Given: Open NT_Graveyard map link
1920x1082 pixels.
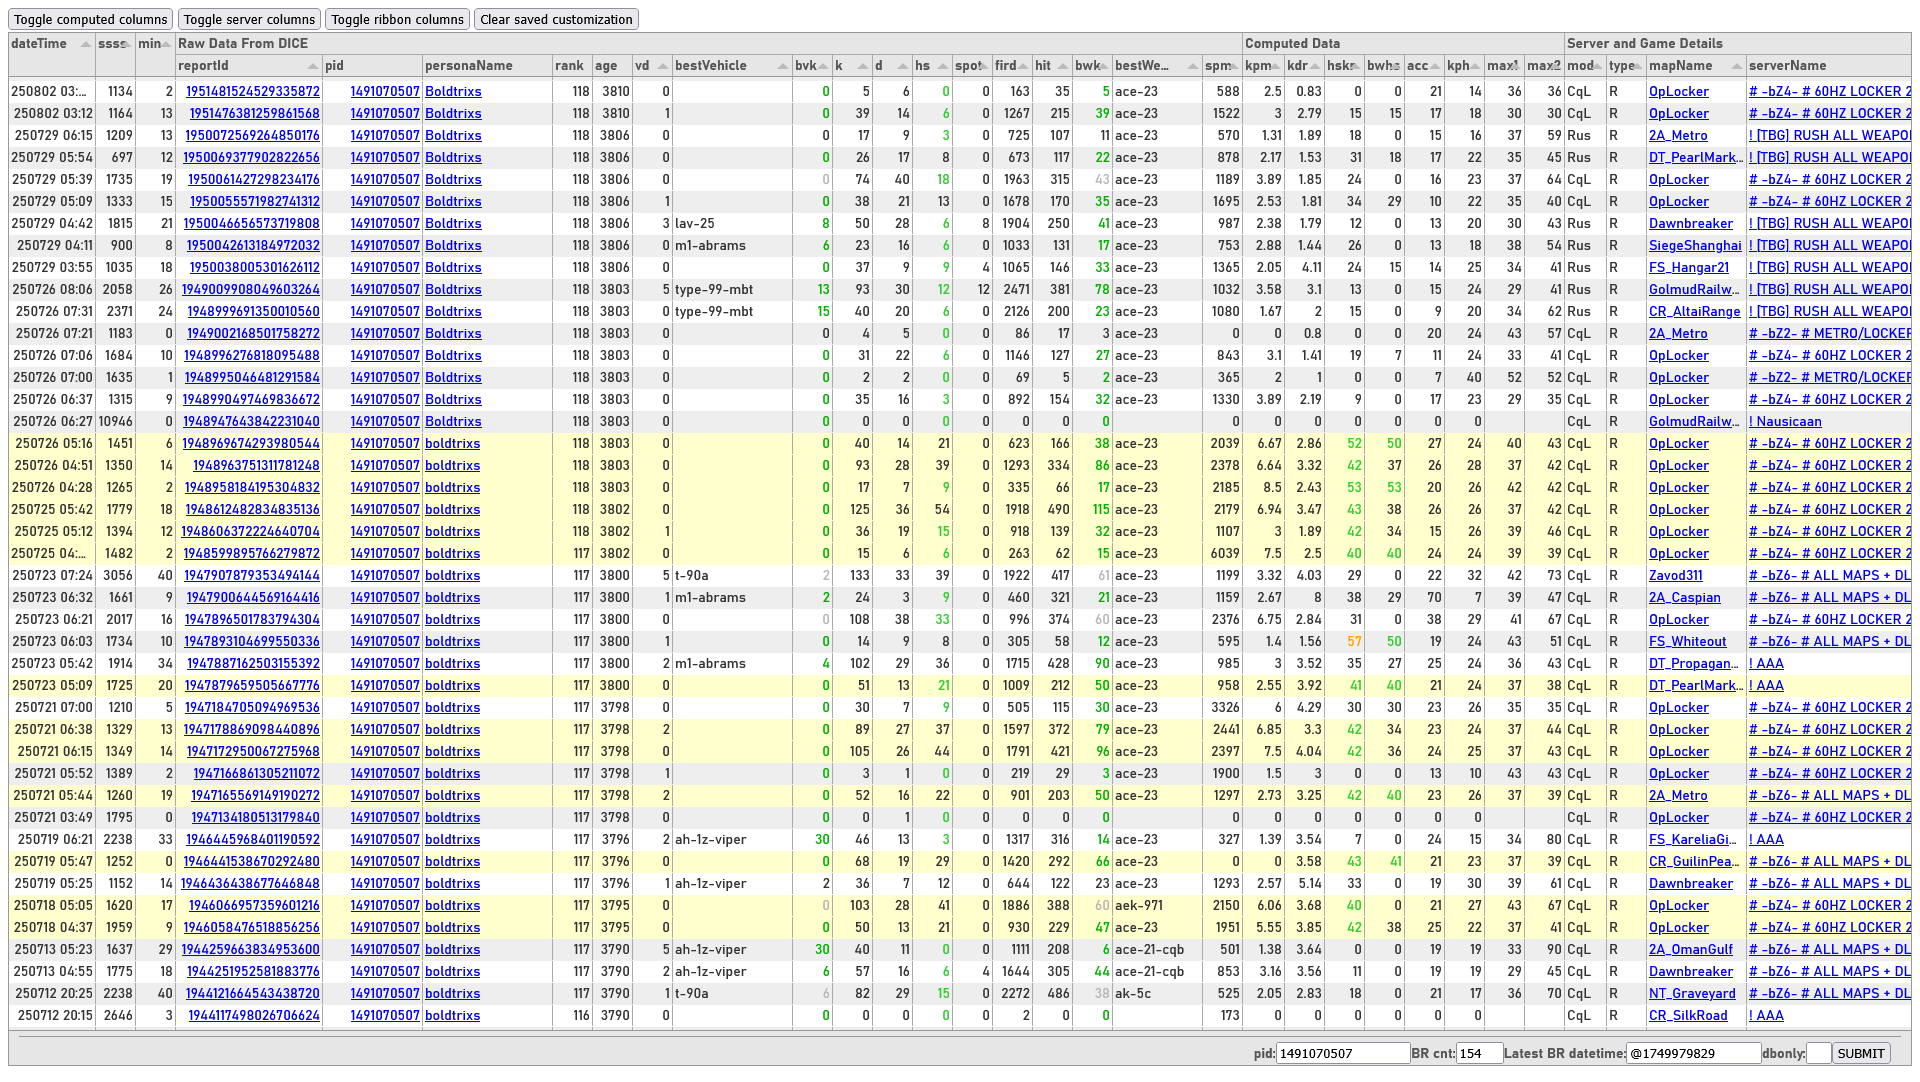Looking at the screenshot, I should [x=1692, y=994].
